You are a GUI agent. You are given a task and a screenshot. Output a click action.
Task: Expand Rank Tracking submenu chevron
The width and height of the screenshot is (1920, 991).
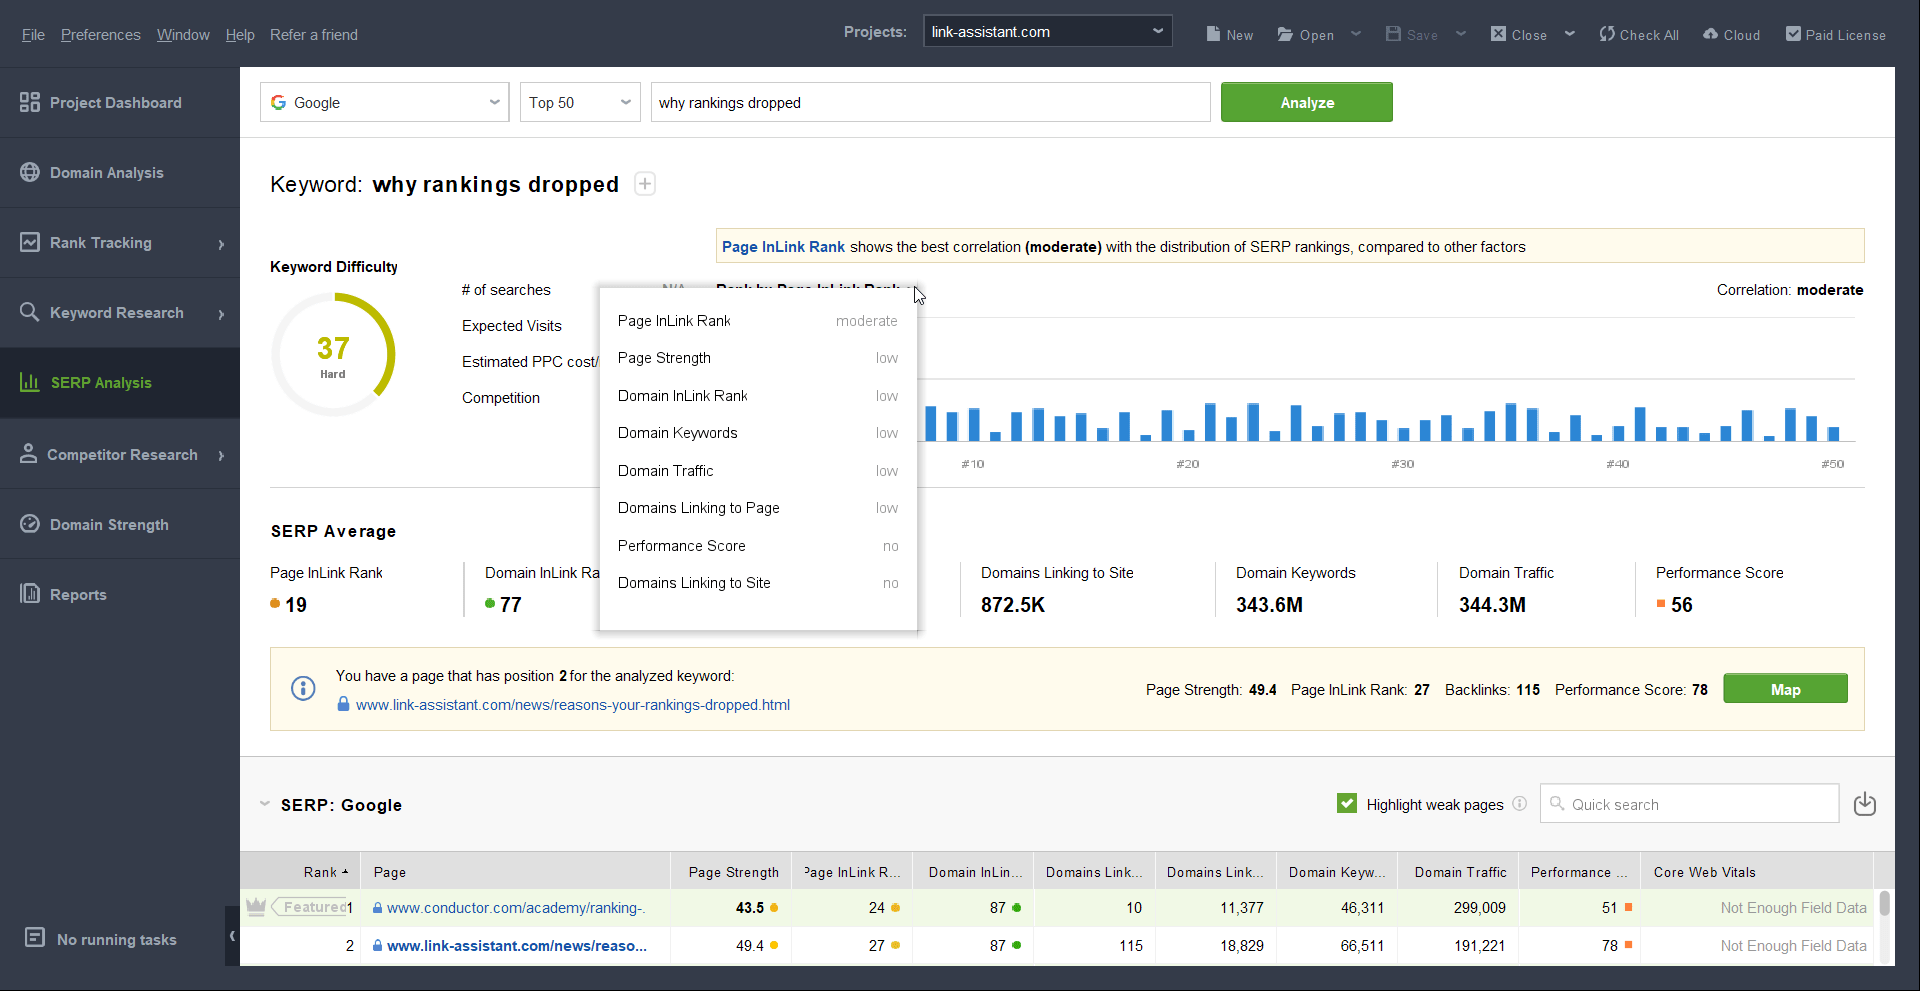[221, 243]
